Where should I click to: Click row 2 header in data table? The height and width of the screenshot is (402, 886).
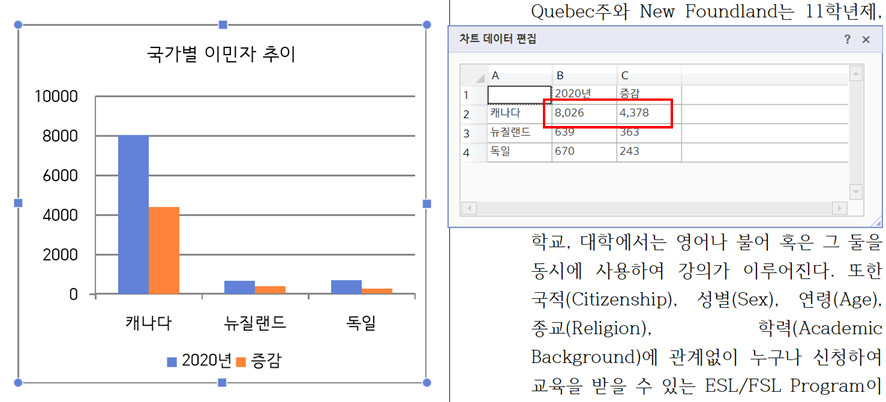[x=474, y=114]
